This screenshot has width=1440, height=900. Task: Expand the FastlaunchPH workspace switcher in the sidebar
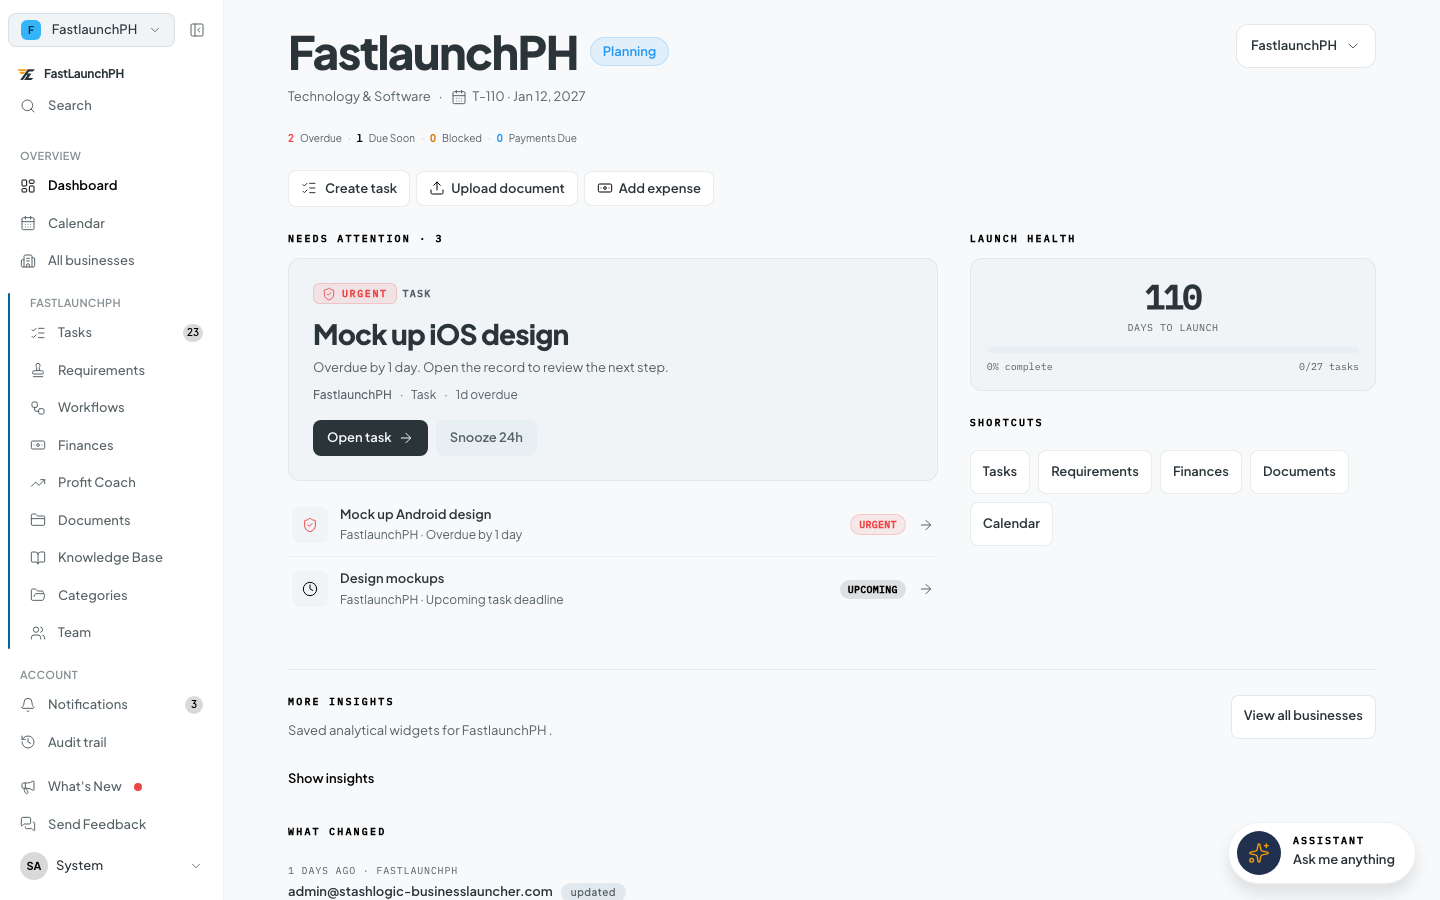click(x=91, y=30)
